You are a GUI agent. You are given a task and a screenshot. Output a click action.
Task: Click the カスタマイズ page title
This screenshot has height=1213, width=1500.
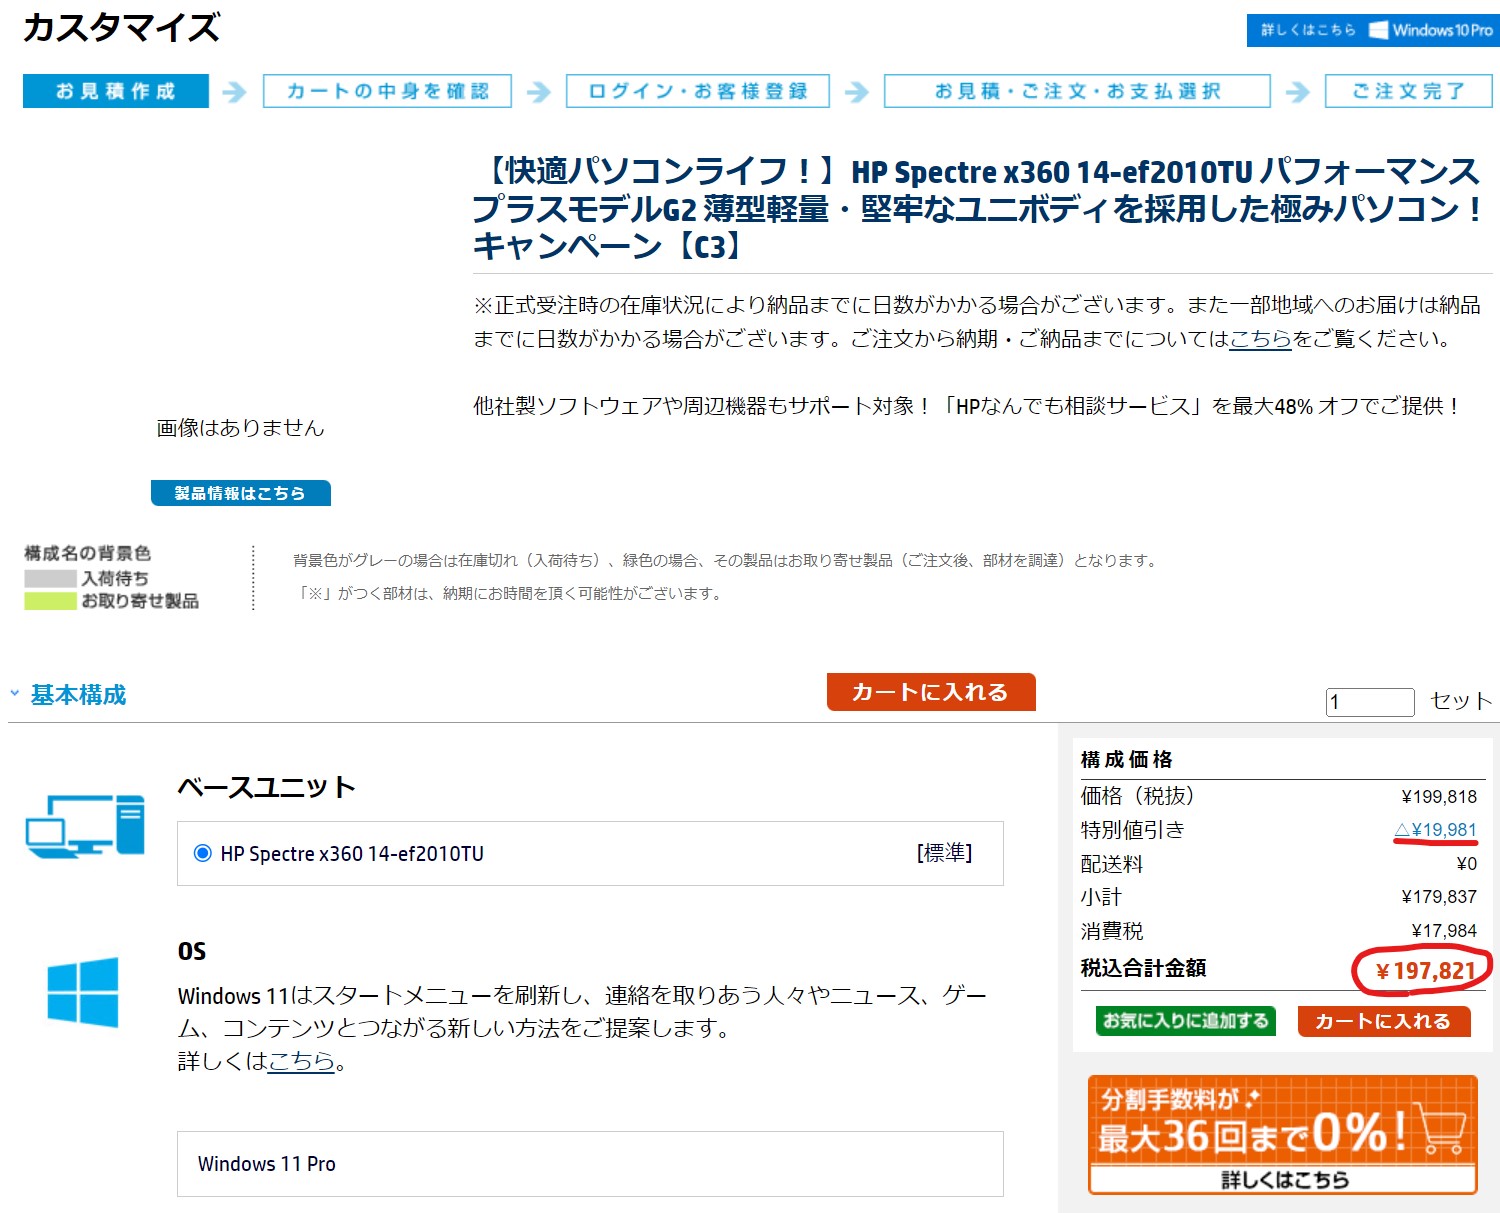[x=121, y=28]
